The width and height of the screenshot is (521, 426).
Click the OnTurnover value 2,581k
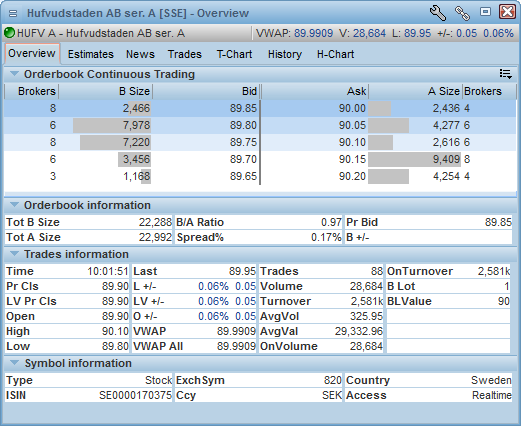[494, 271]
